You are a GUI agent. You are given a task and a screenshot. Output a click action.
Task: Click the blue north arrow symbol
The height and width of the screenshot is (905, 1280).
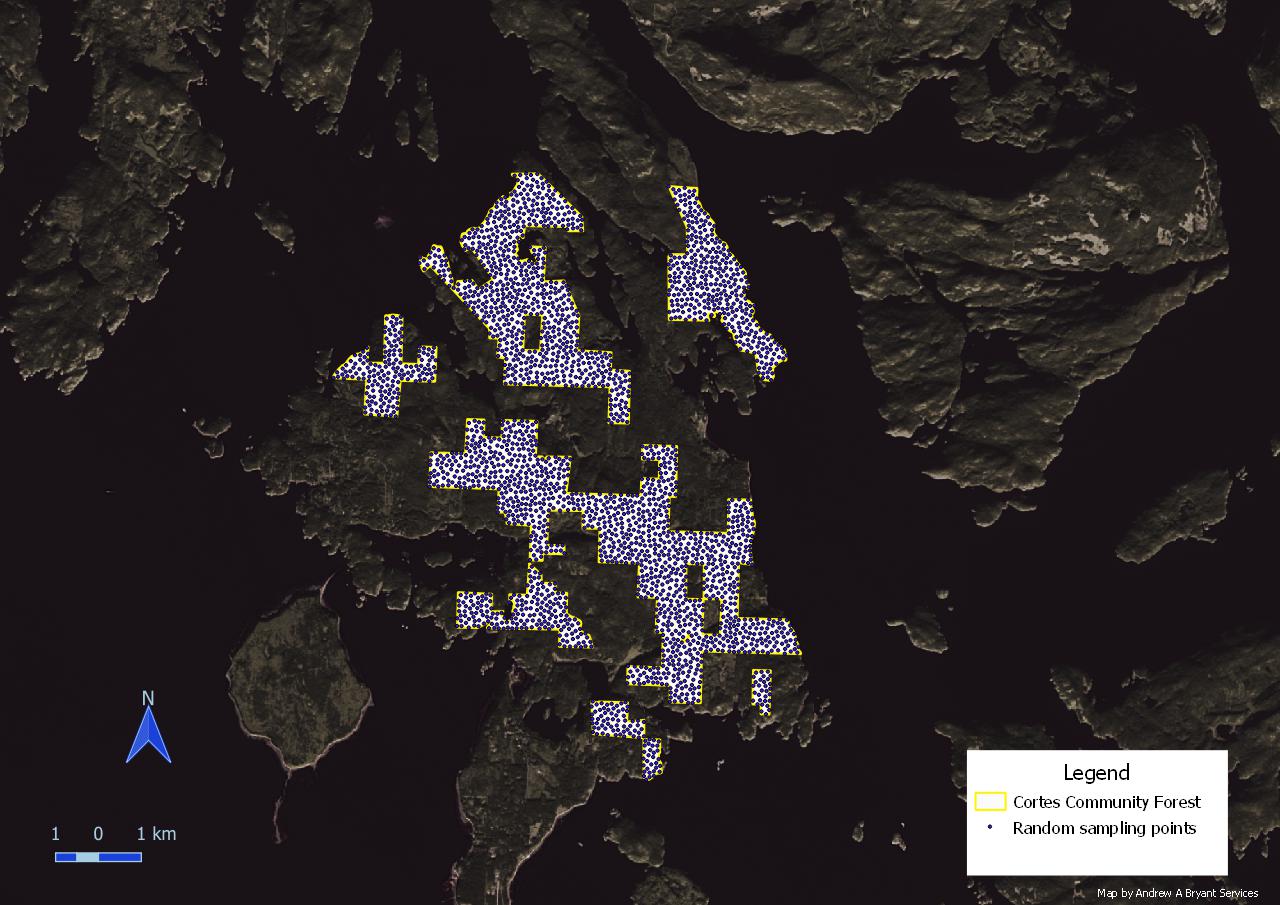tap(148, 737)
